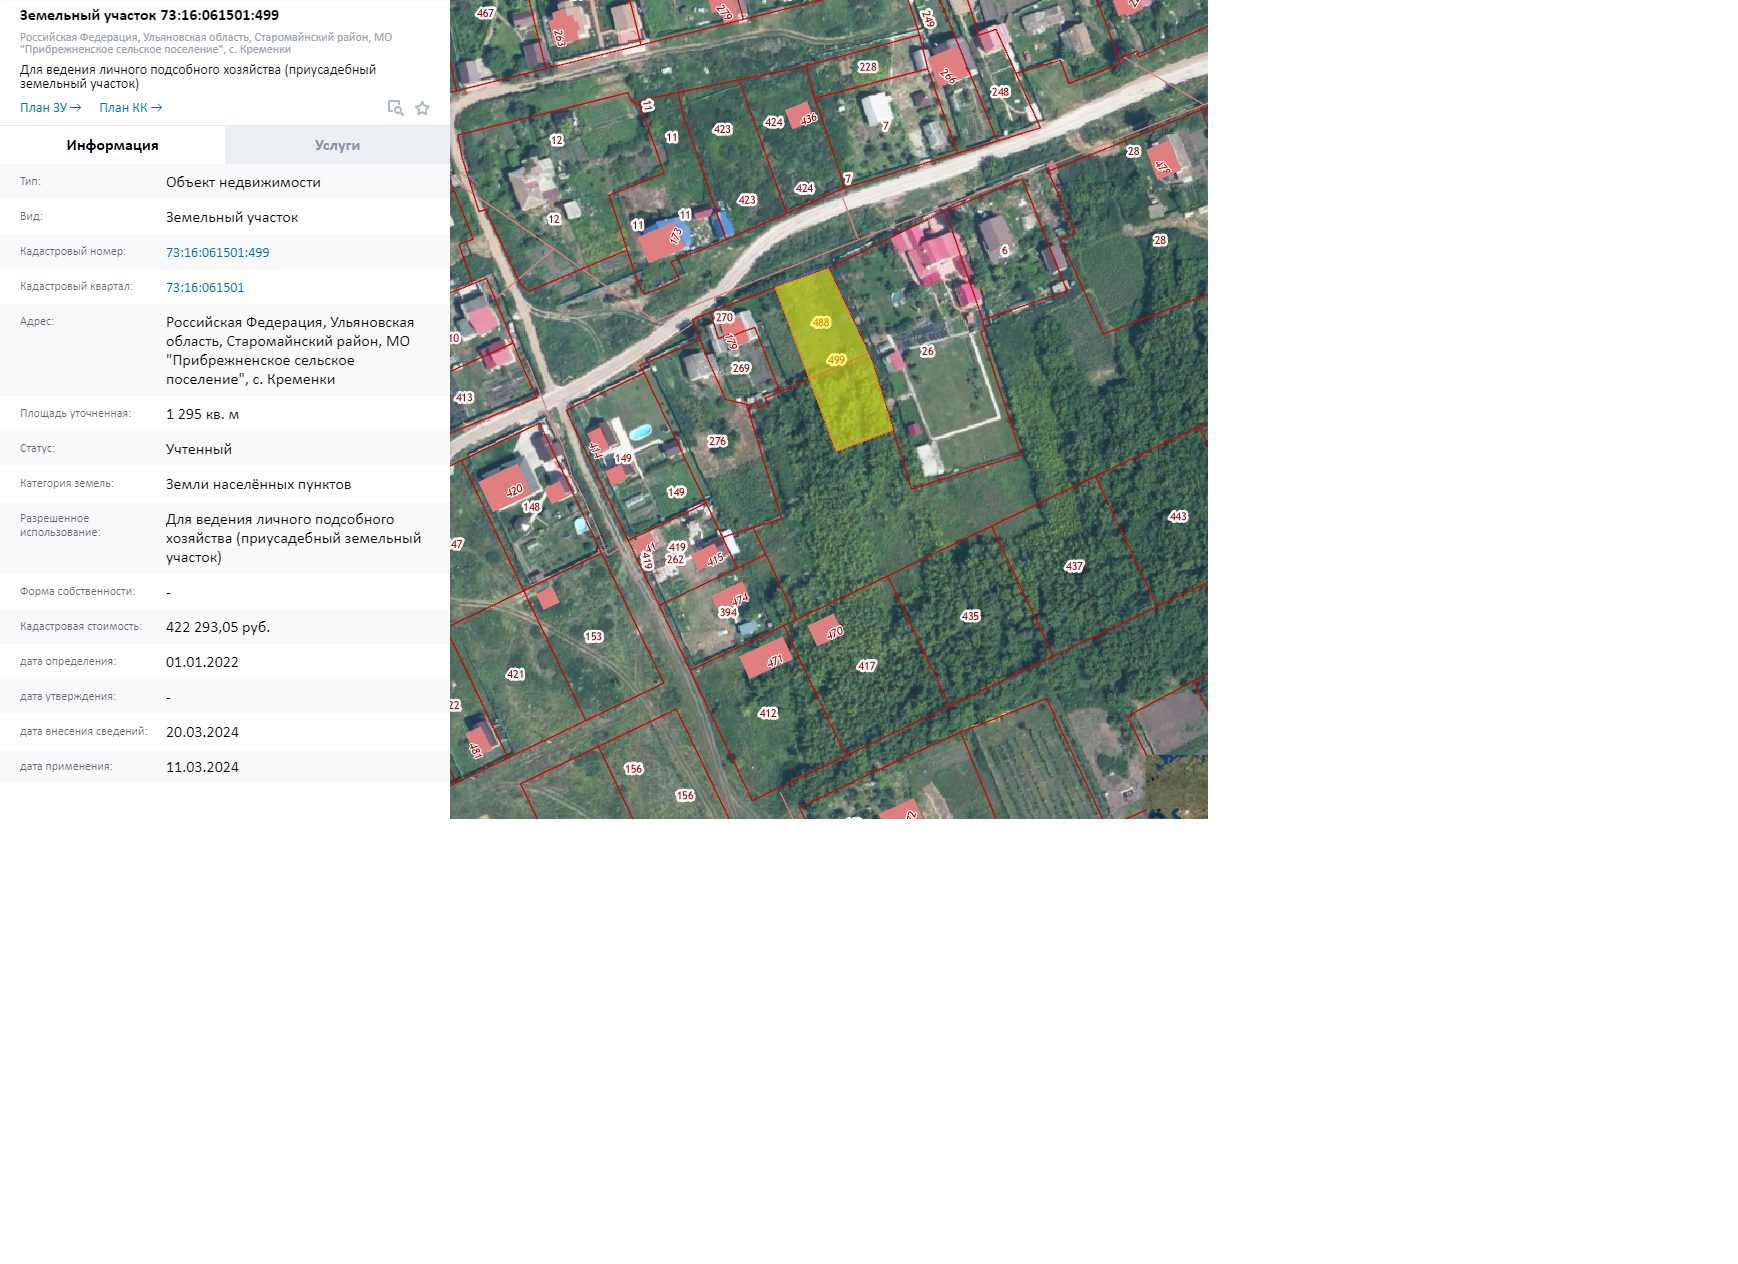1738x1264 pixels.
Task: Click parcel label 417 on the map
Action: pos(866,665)
